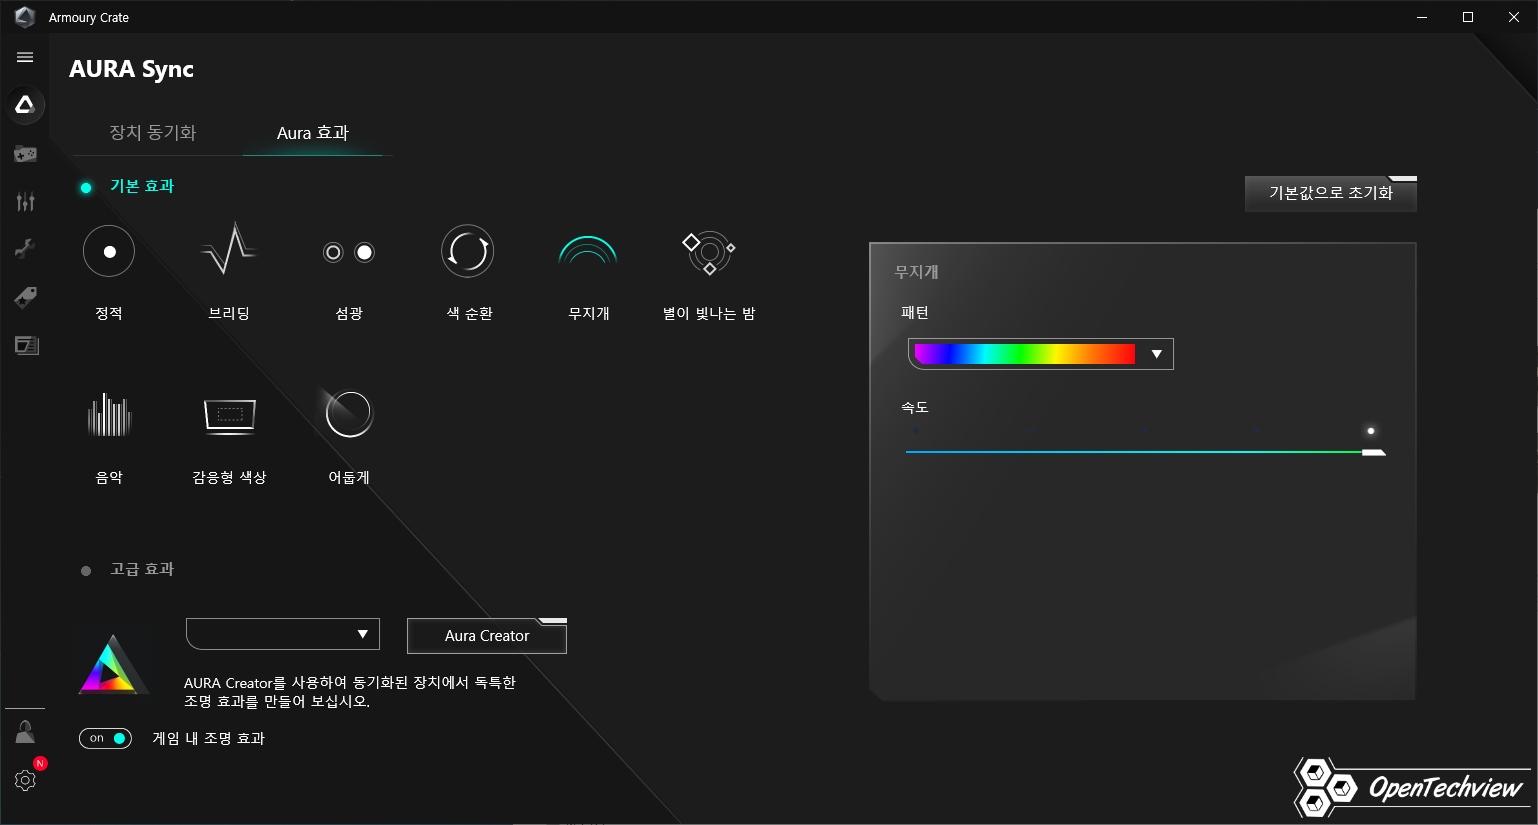Pick the 감응형 색상 smart color icon

(x=229, y=415)
